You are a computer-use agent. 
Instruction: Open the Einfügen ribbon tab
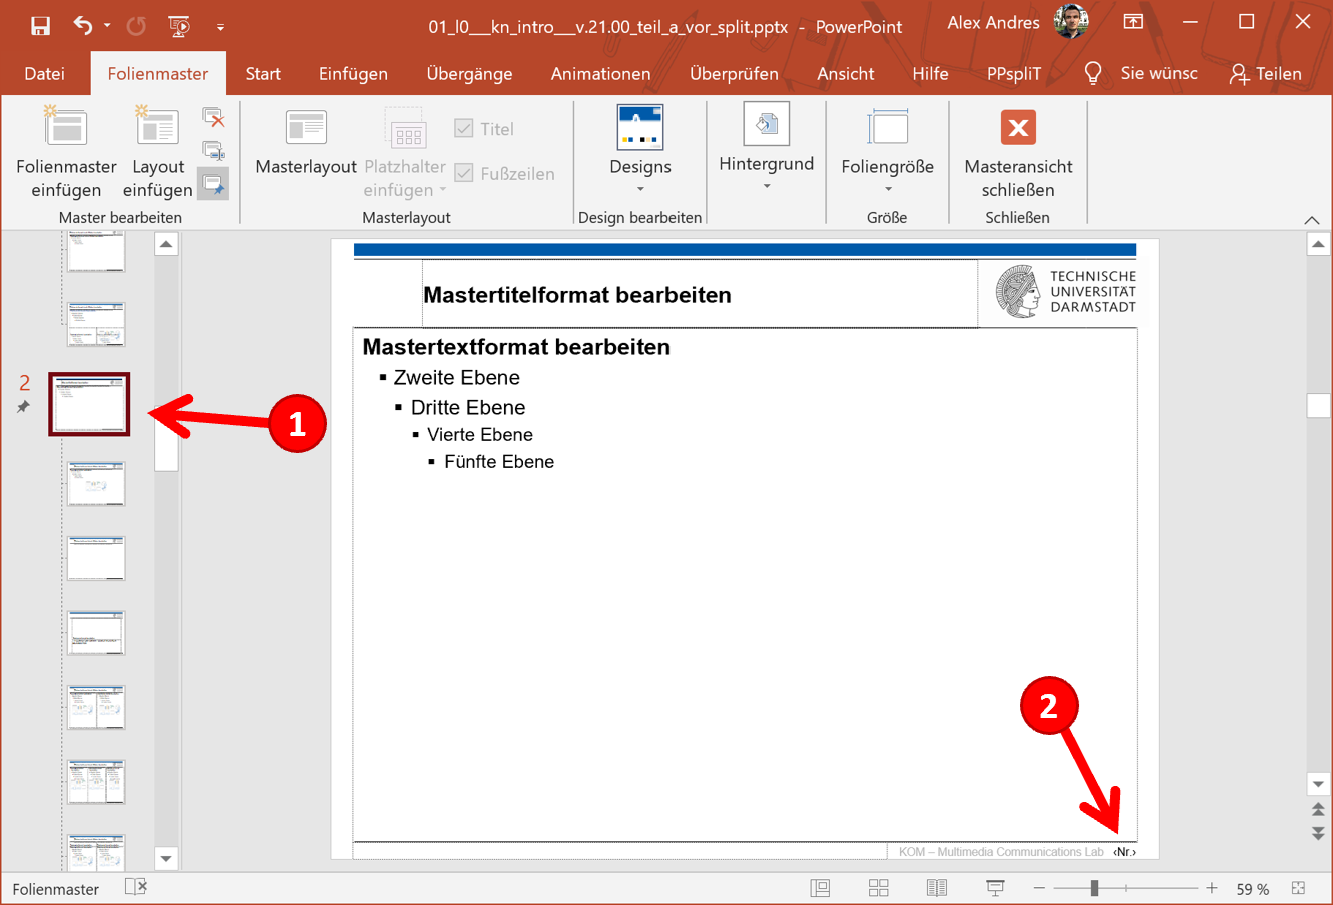[x=352, y=73]
